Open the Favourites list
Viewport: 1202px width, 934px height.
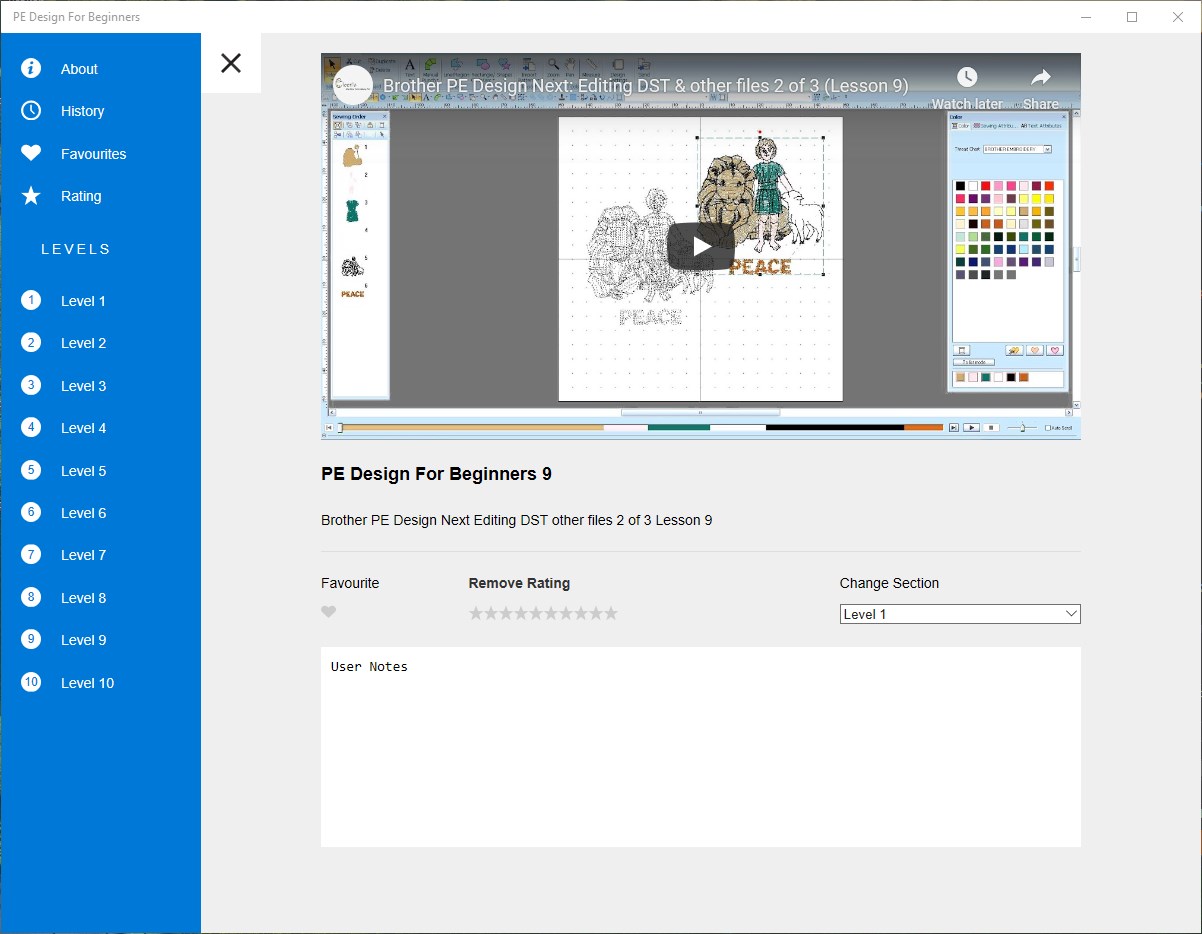pos(93,154)
